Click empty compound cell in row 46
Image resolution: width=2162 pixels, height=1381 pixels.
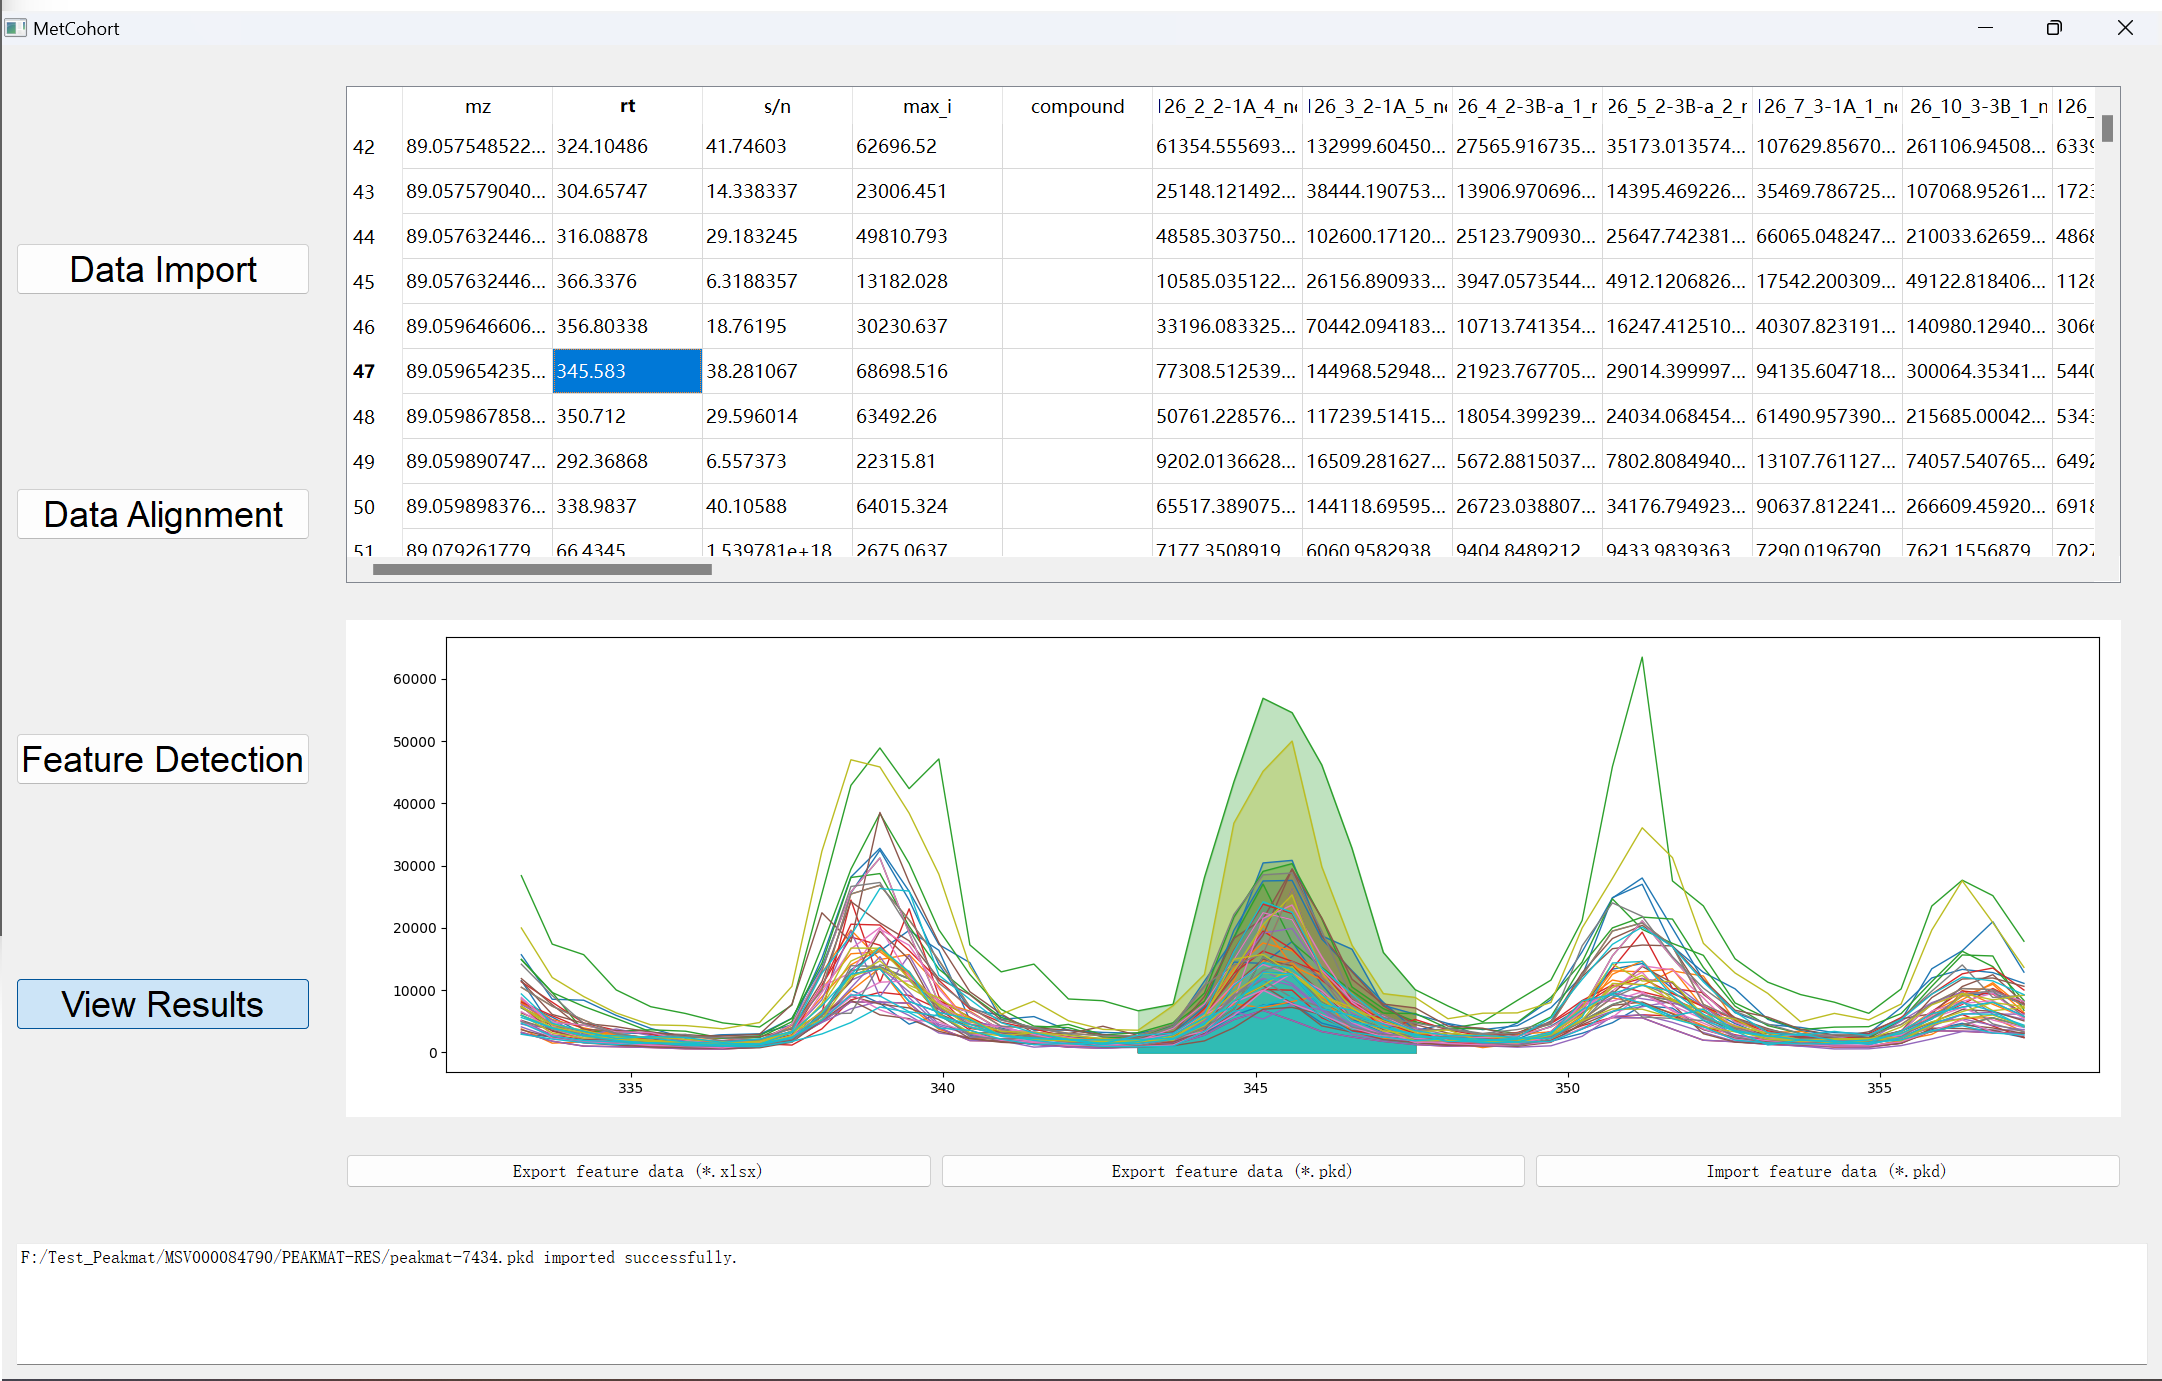pyautogui.click(x=1077, y=326)
